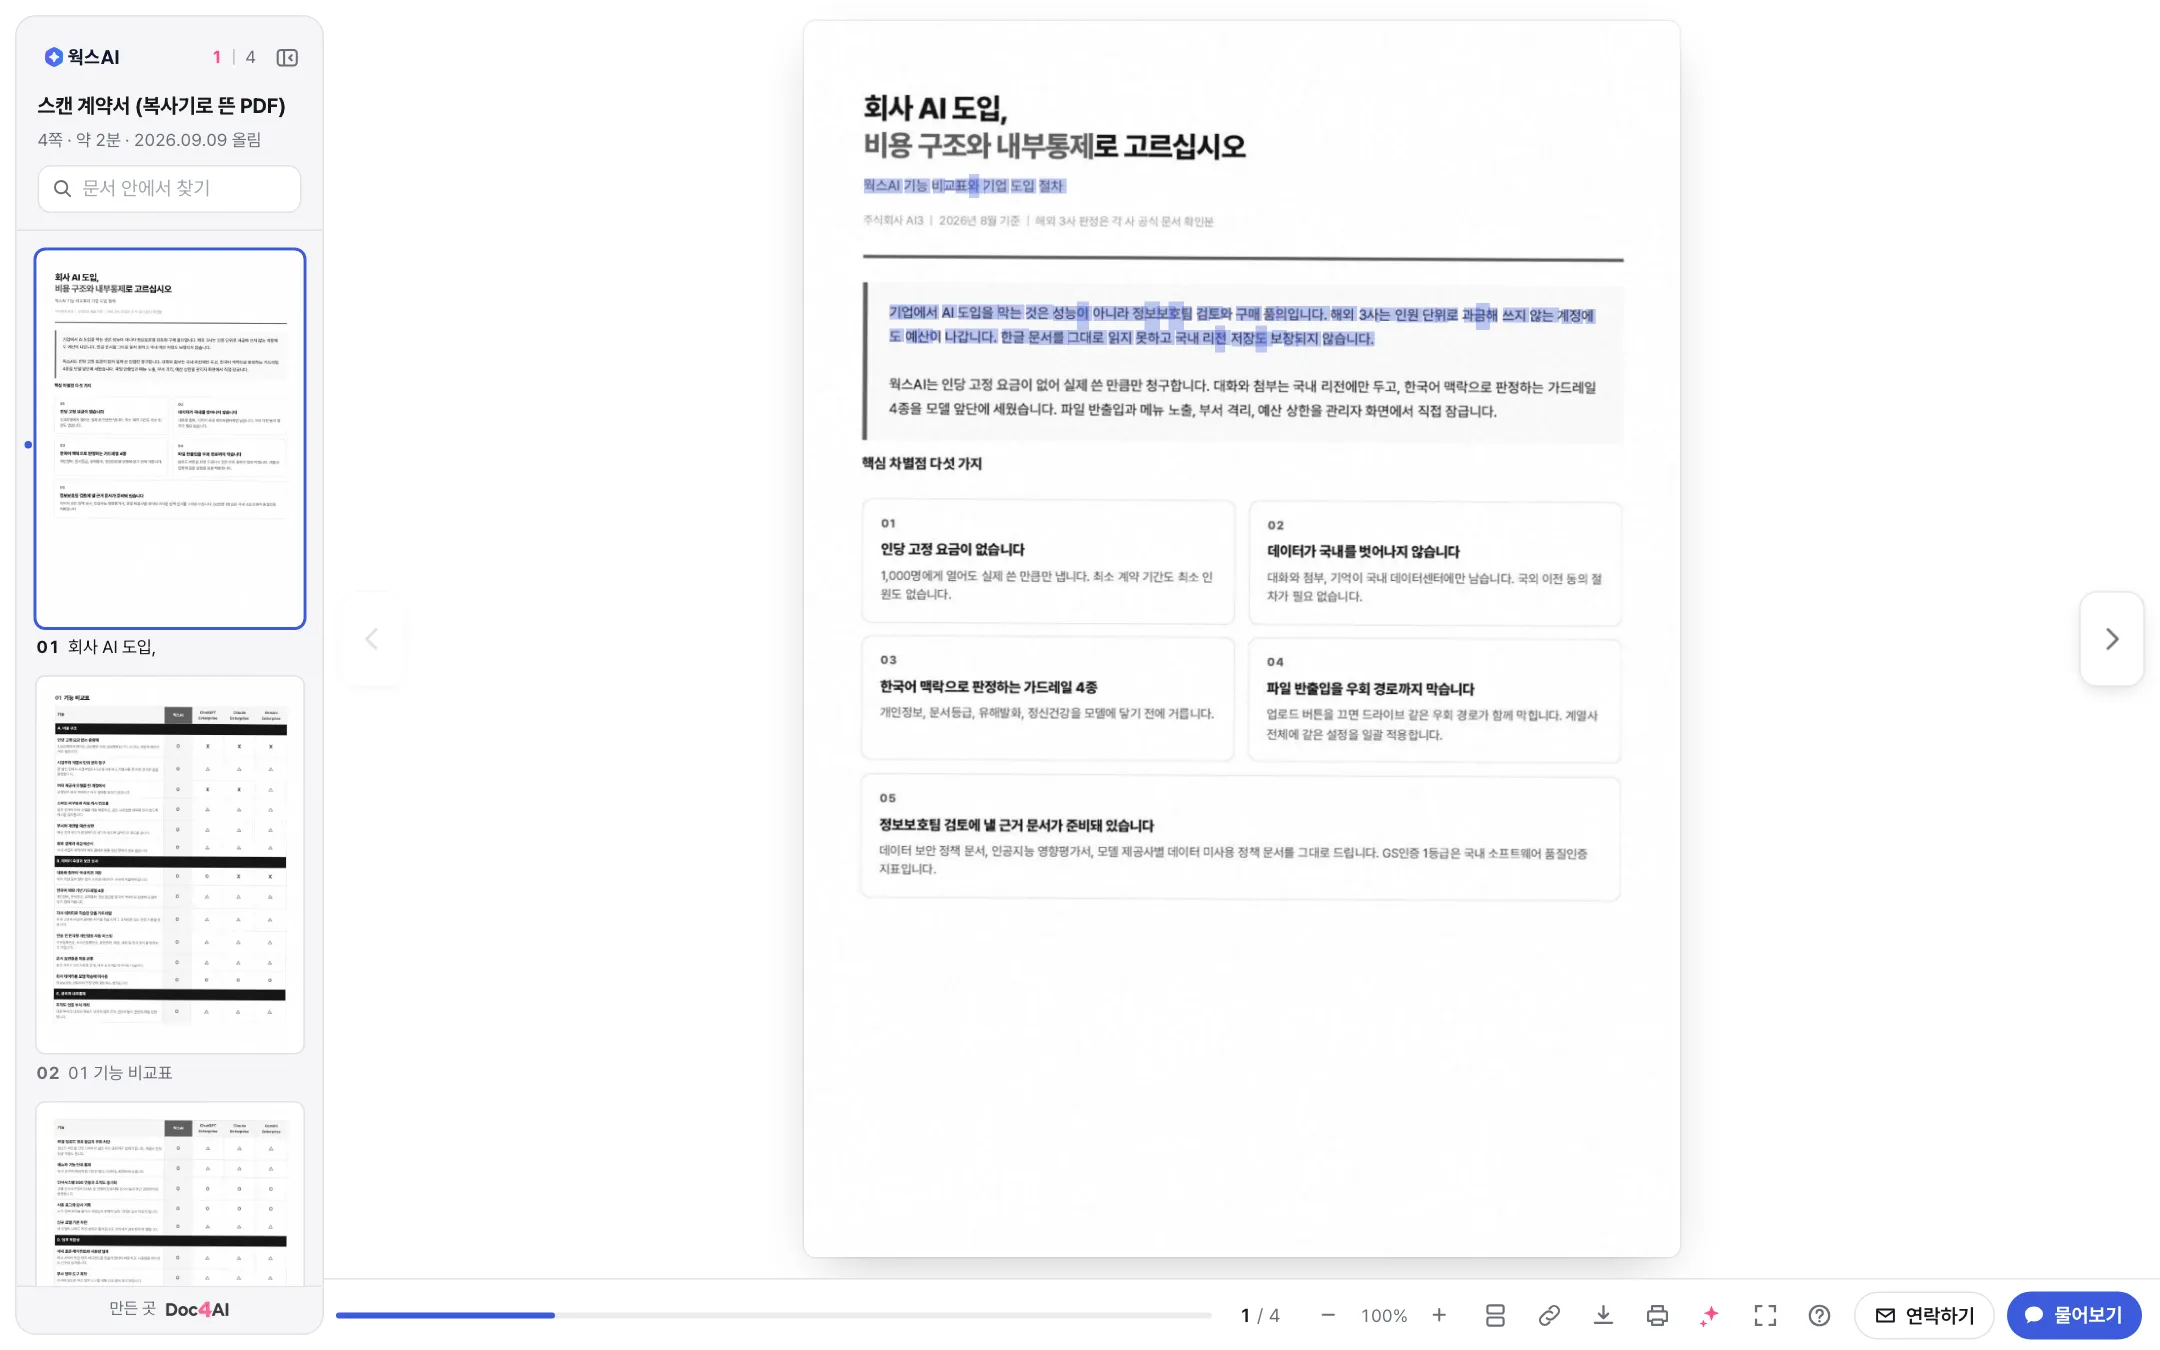The image size is (2160, 1350).
Task: Copy document link icon
Action: (1549, 1315)
